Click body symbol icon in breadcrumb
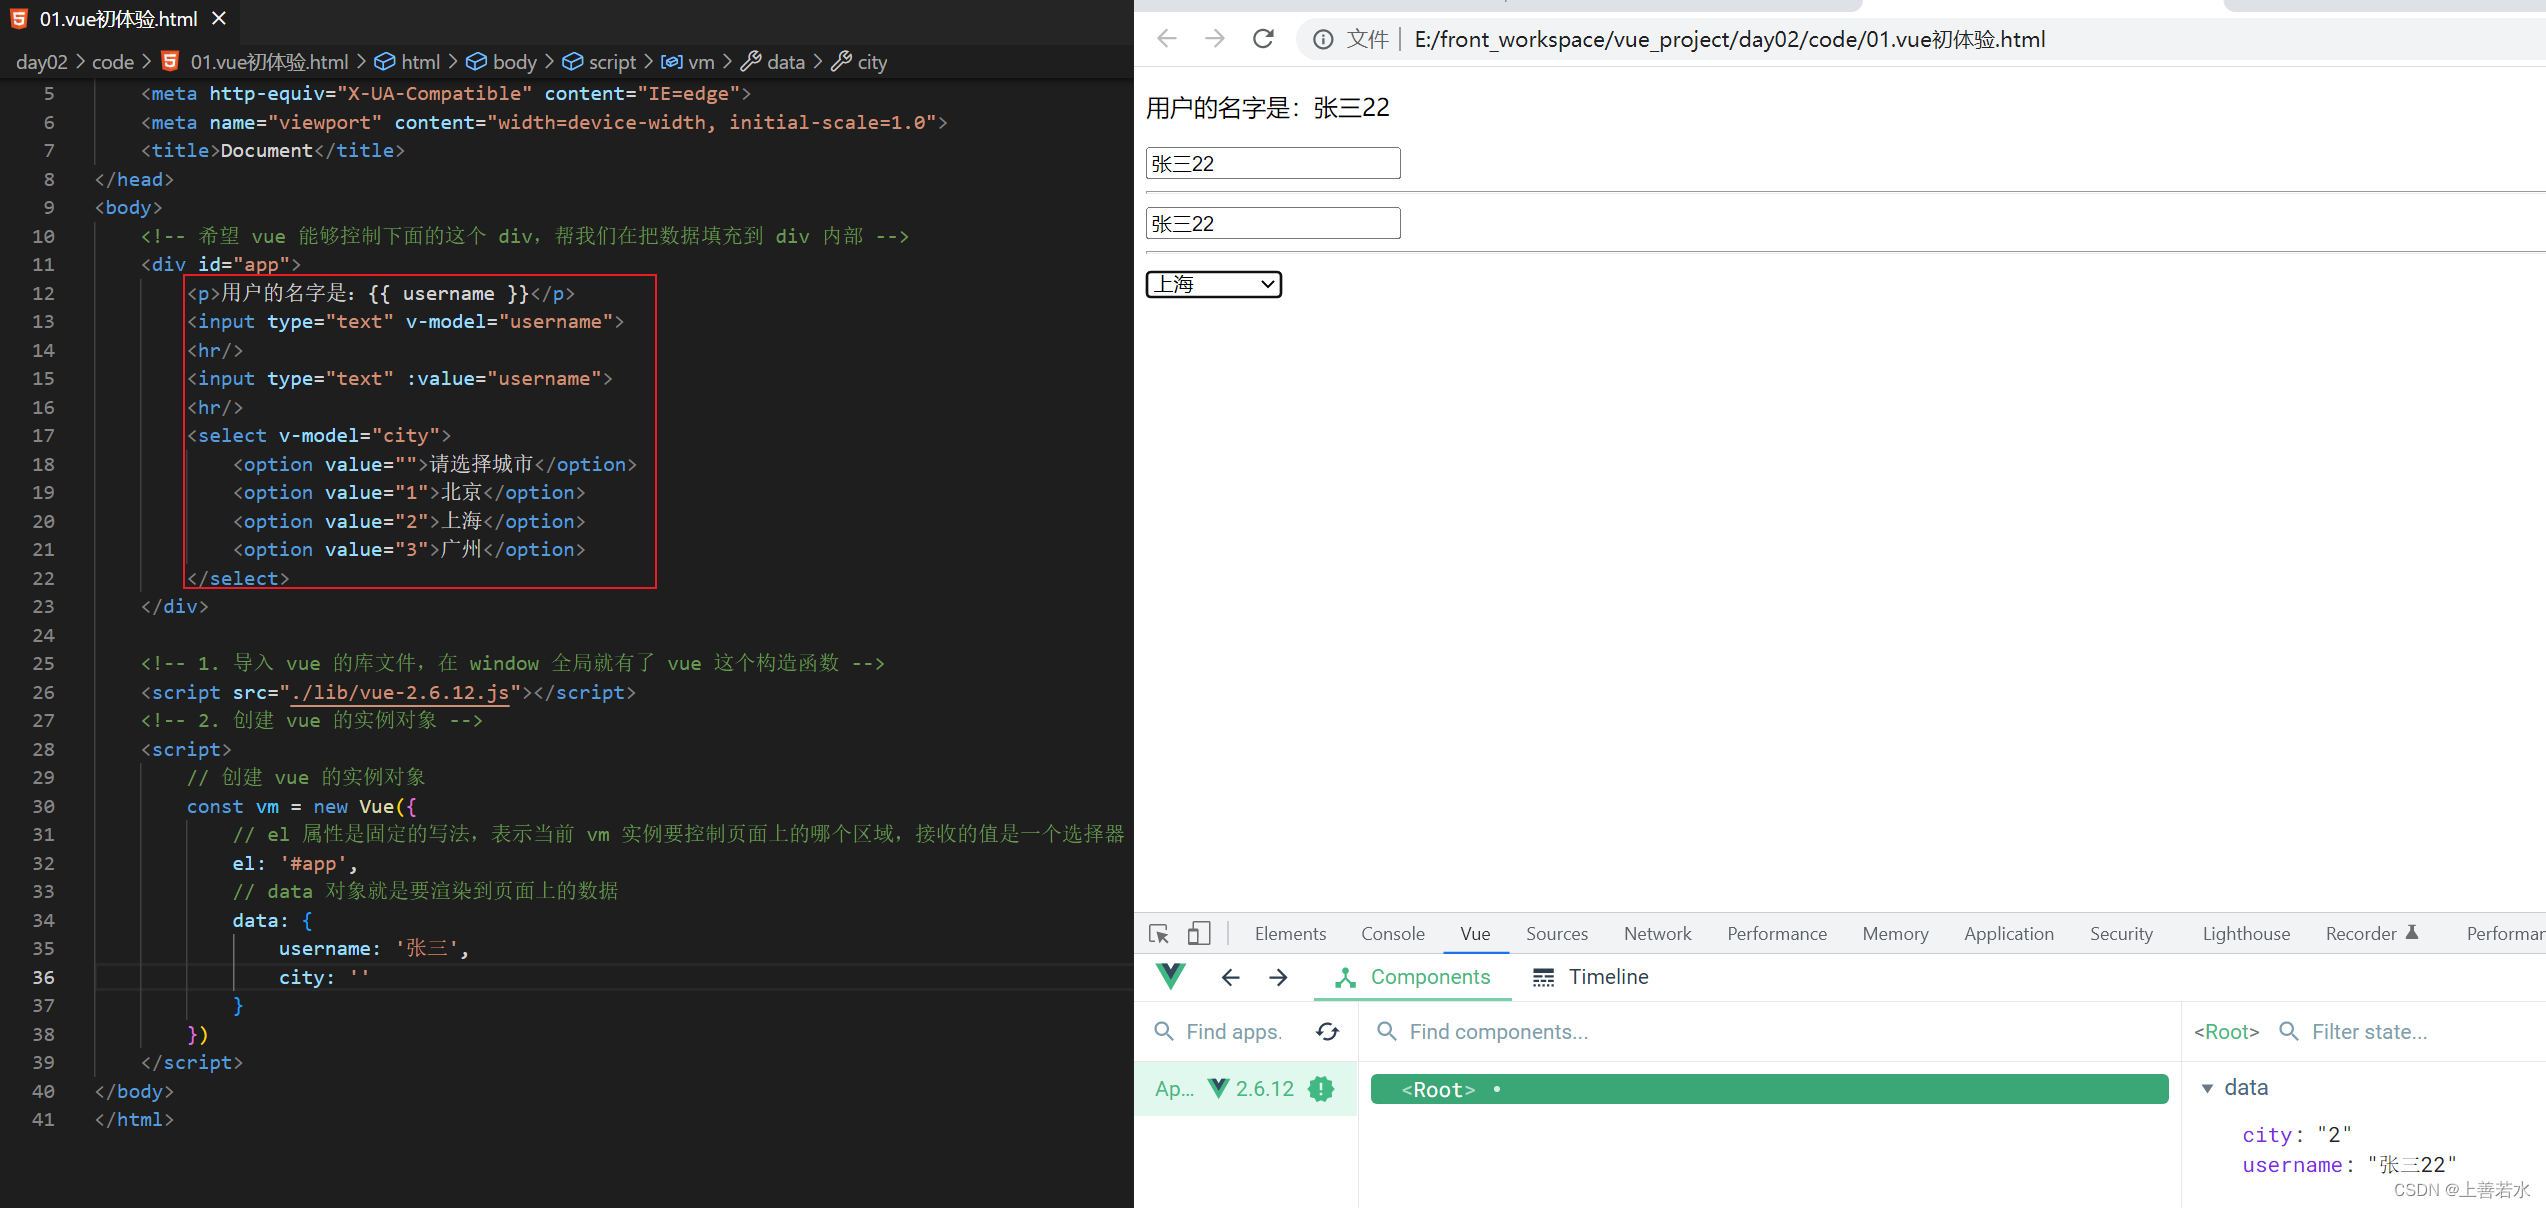The image size is (2546, 1208). pyautogui.click(x=477, y=62)
